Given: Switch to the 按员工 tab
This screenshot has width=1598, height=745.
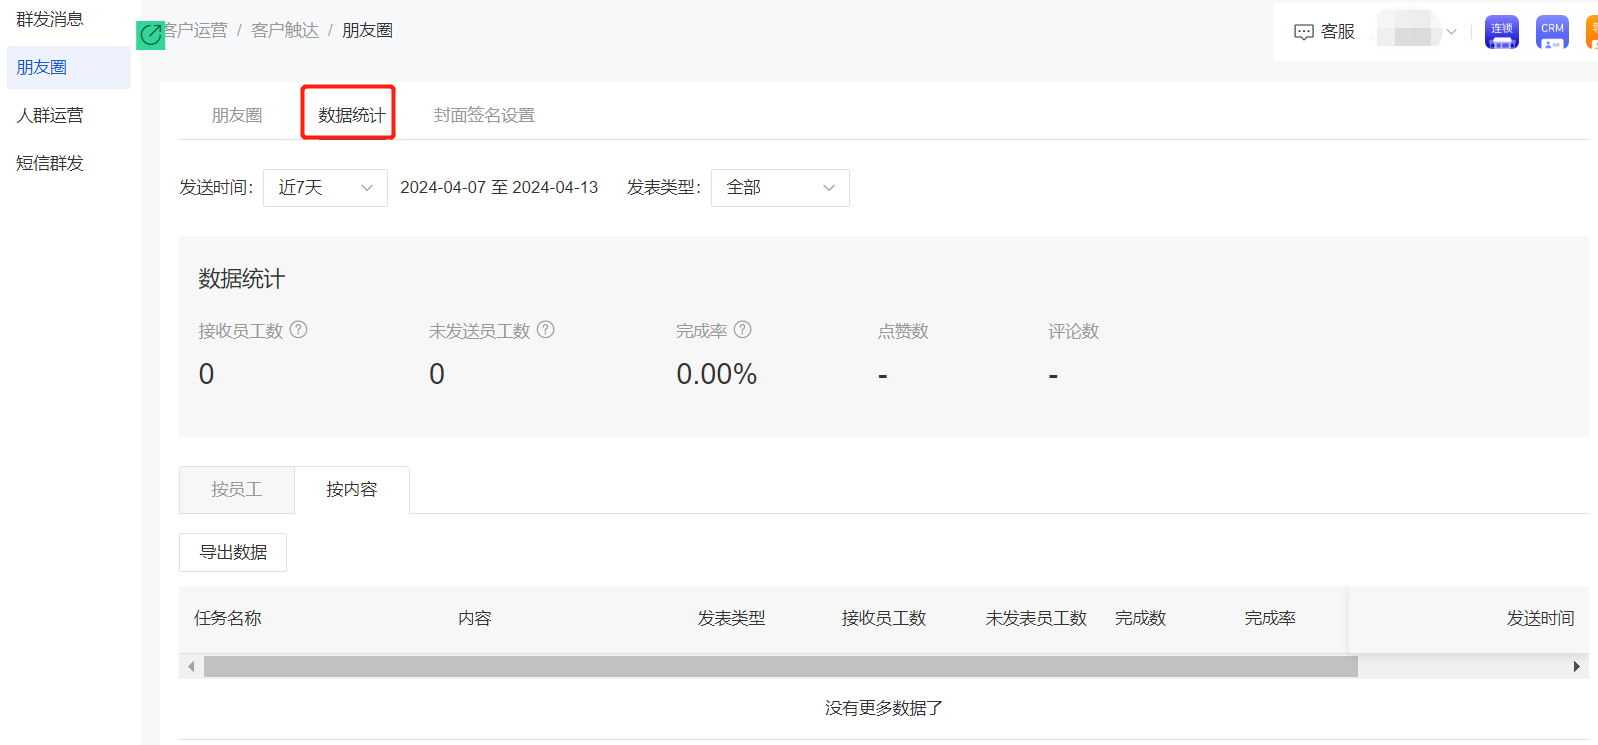Looking at the screenshot, I should [x=237, y=490].
